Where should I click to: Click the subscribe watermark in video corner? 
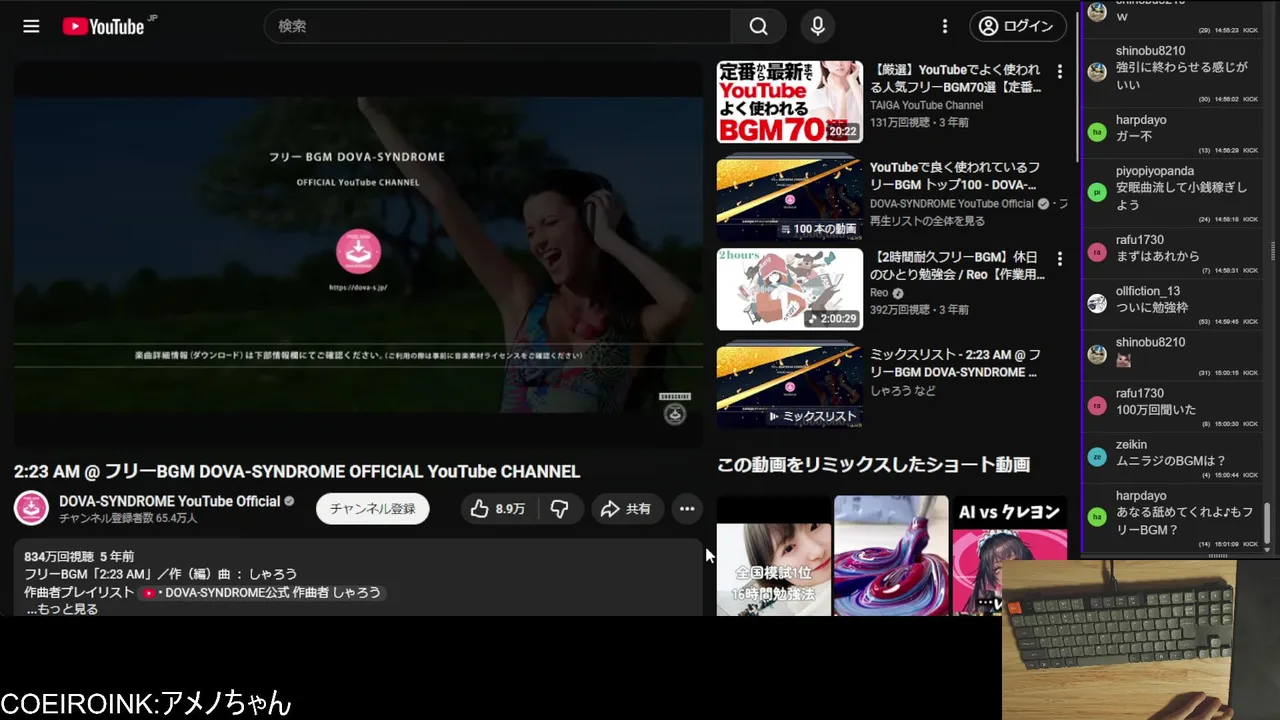click(675, 410)
